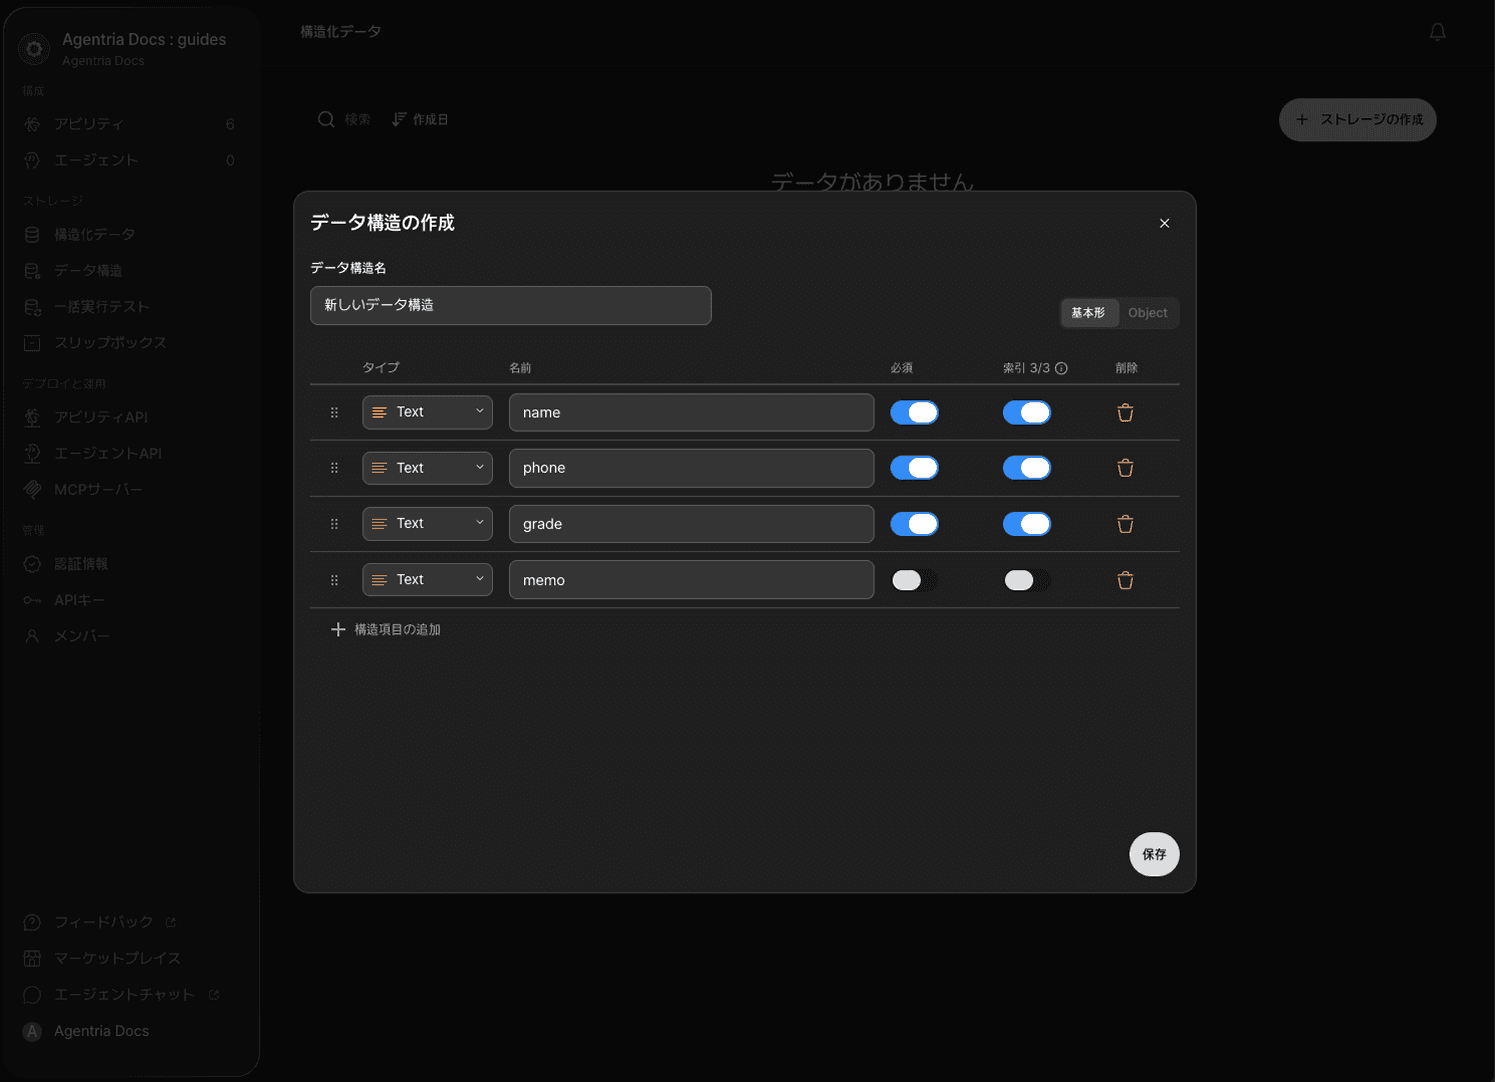This screenshot has width=1495, height=1082.
Task: Enable index switch for memo
Action: 1027,580
